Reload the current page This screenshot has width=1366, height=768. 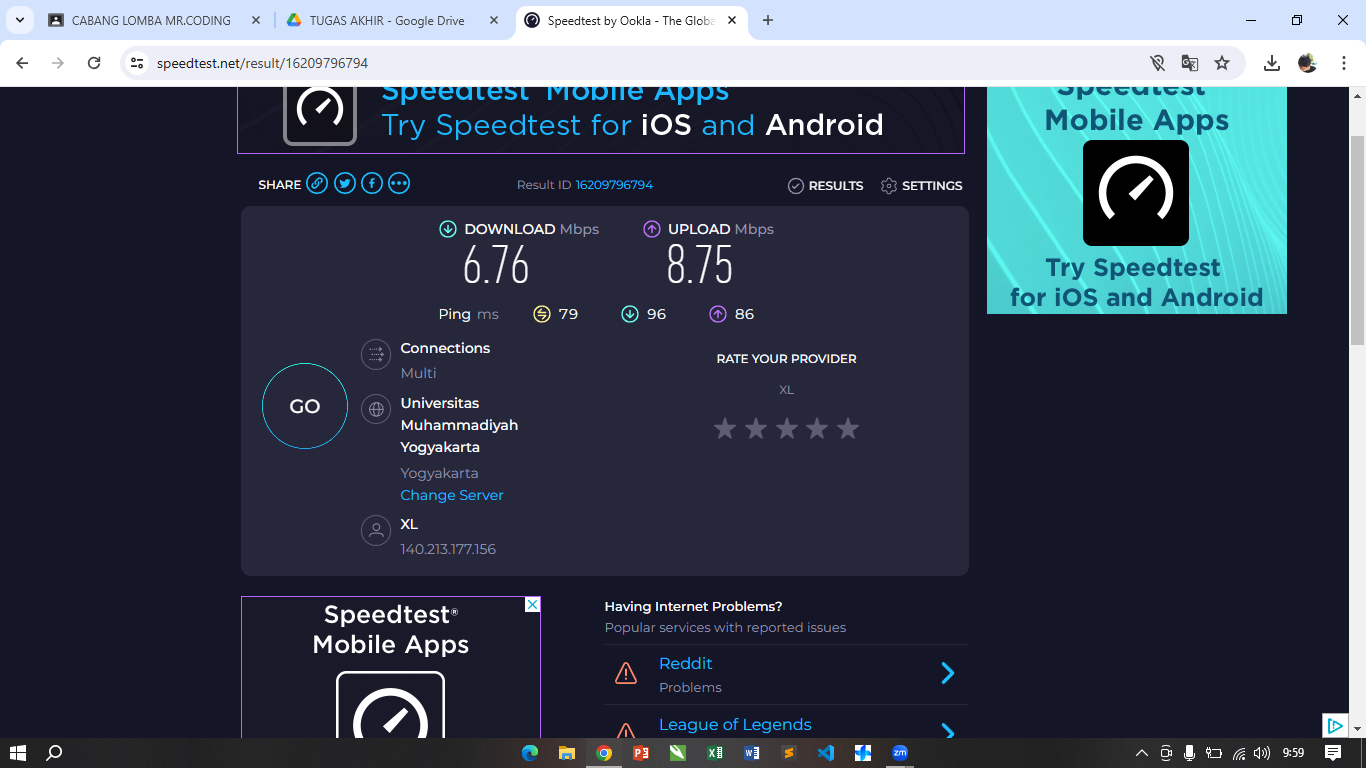(94, 63)
